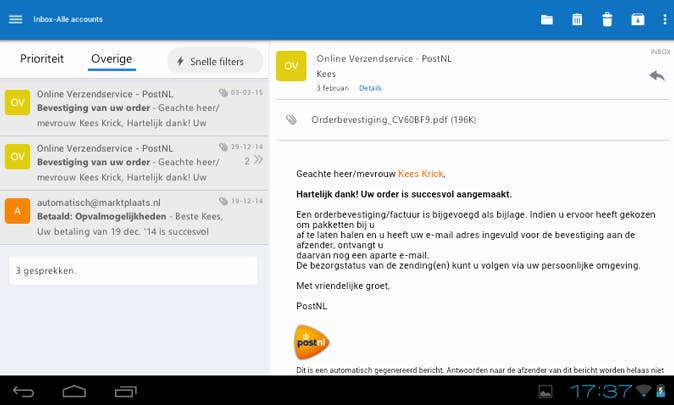Open the 29-12-14 PostNL order confirmation email
The width and height of the screenshot is (674, 405).
(134, 163)
